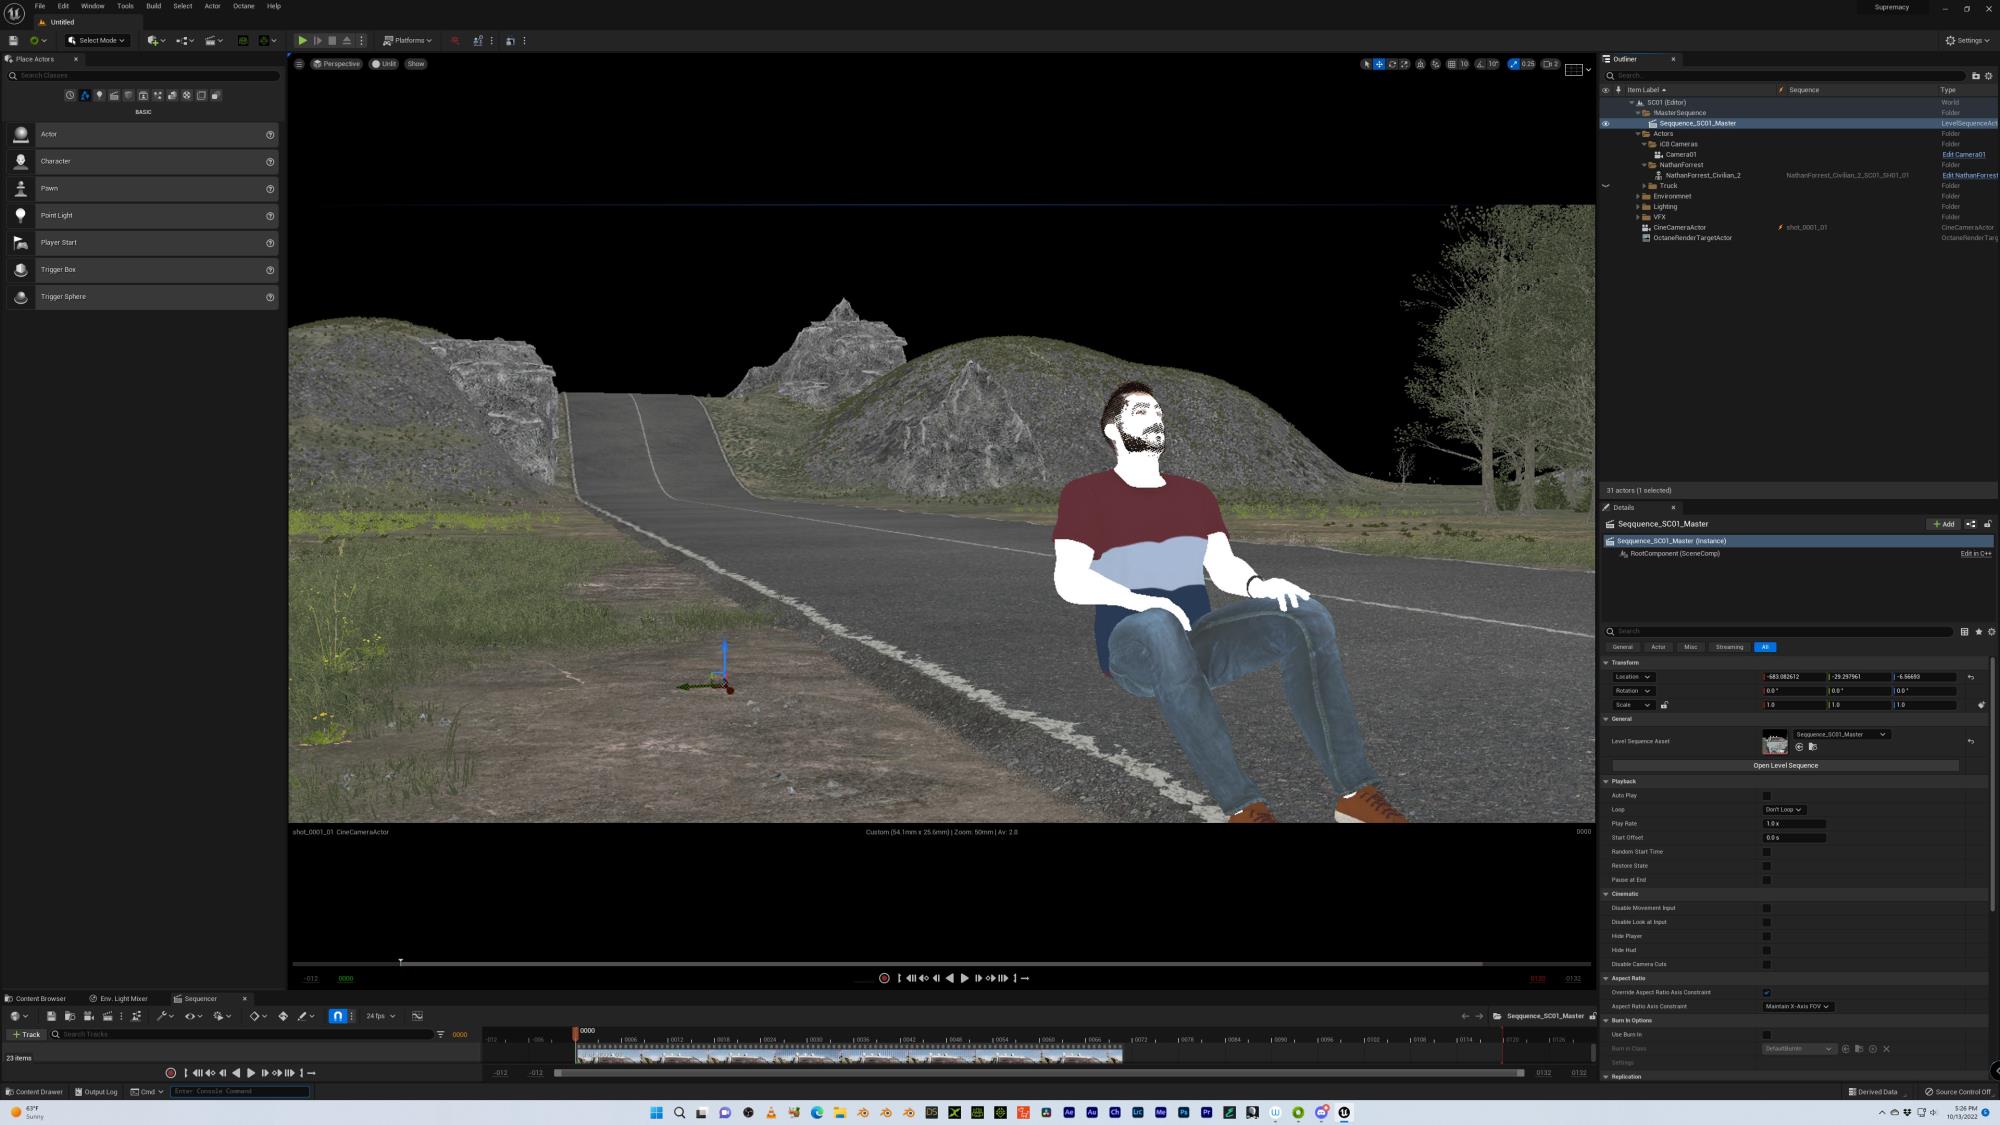
Task: Select the Recently Placed clock category icon
Action: 70,96
